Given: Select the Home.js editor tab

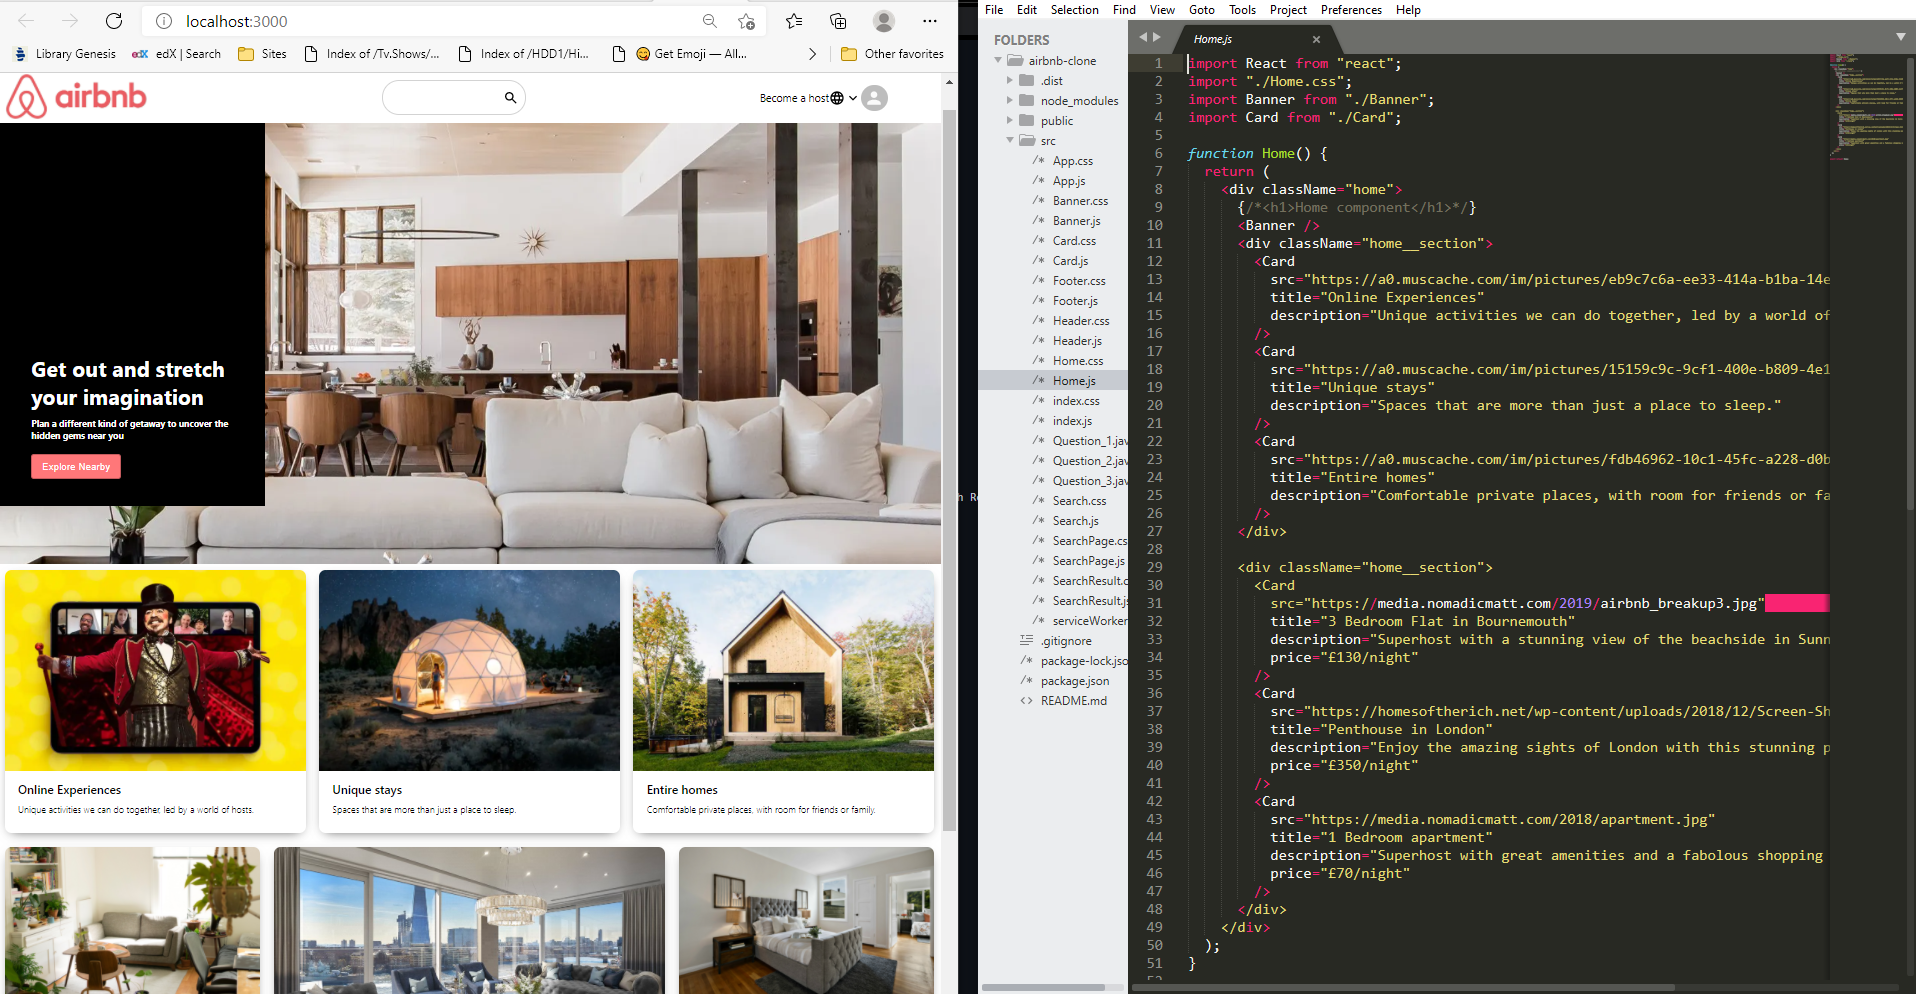Looking at the screenshot, I should coord(1213,39).
